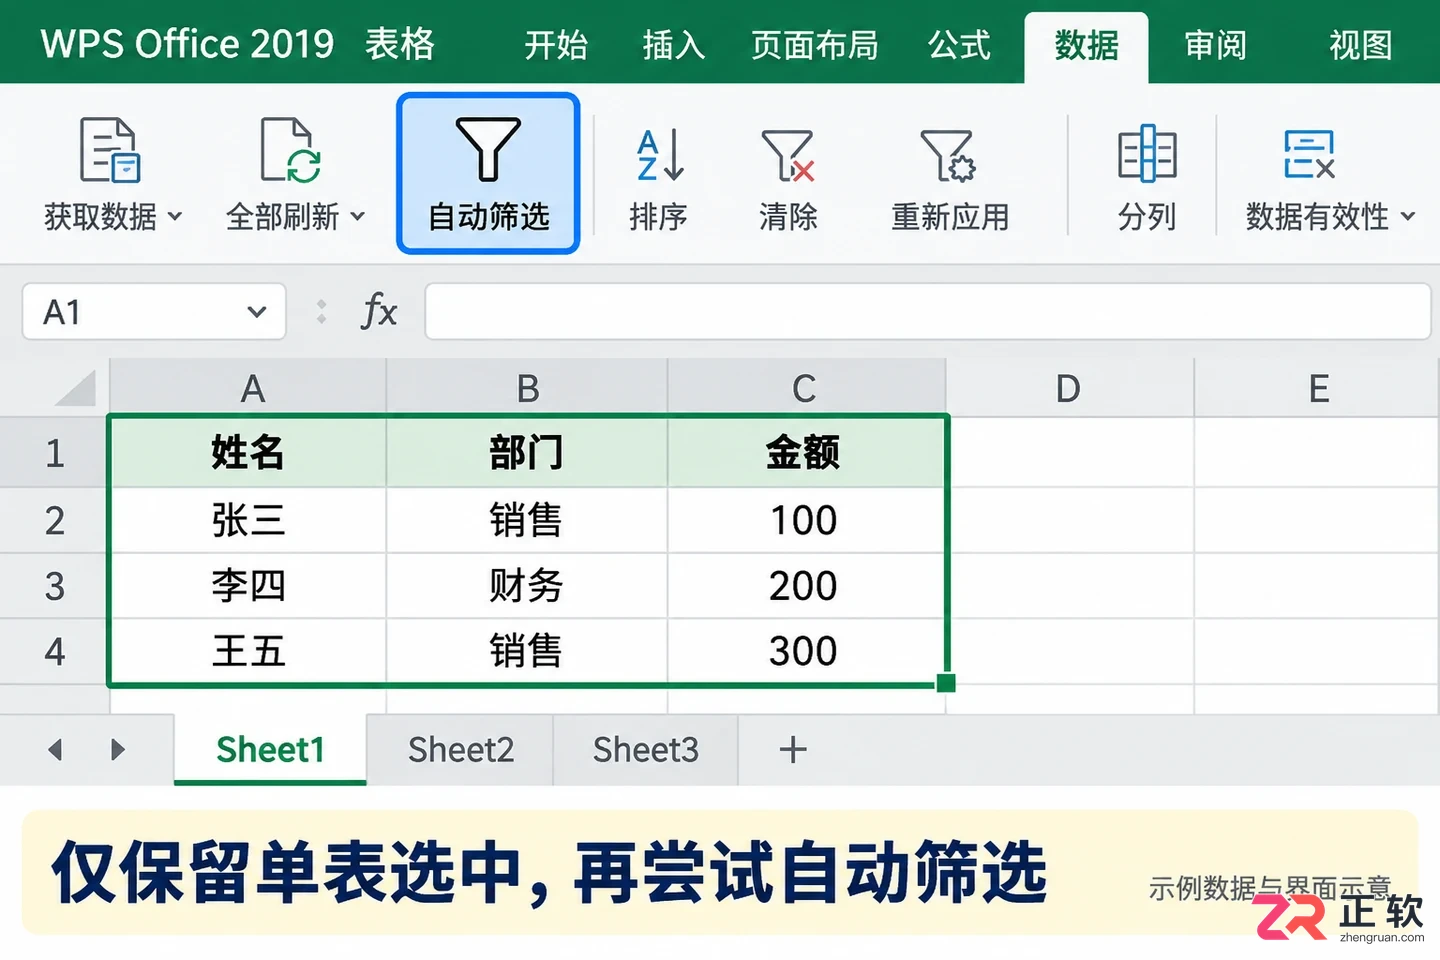Open the 页面布局 ribbon tab

click(814, 45)
